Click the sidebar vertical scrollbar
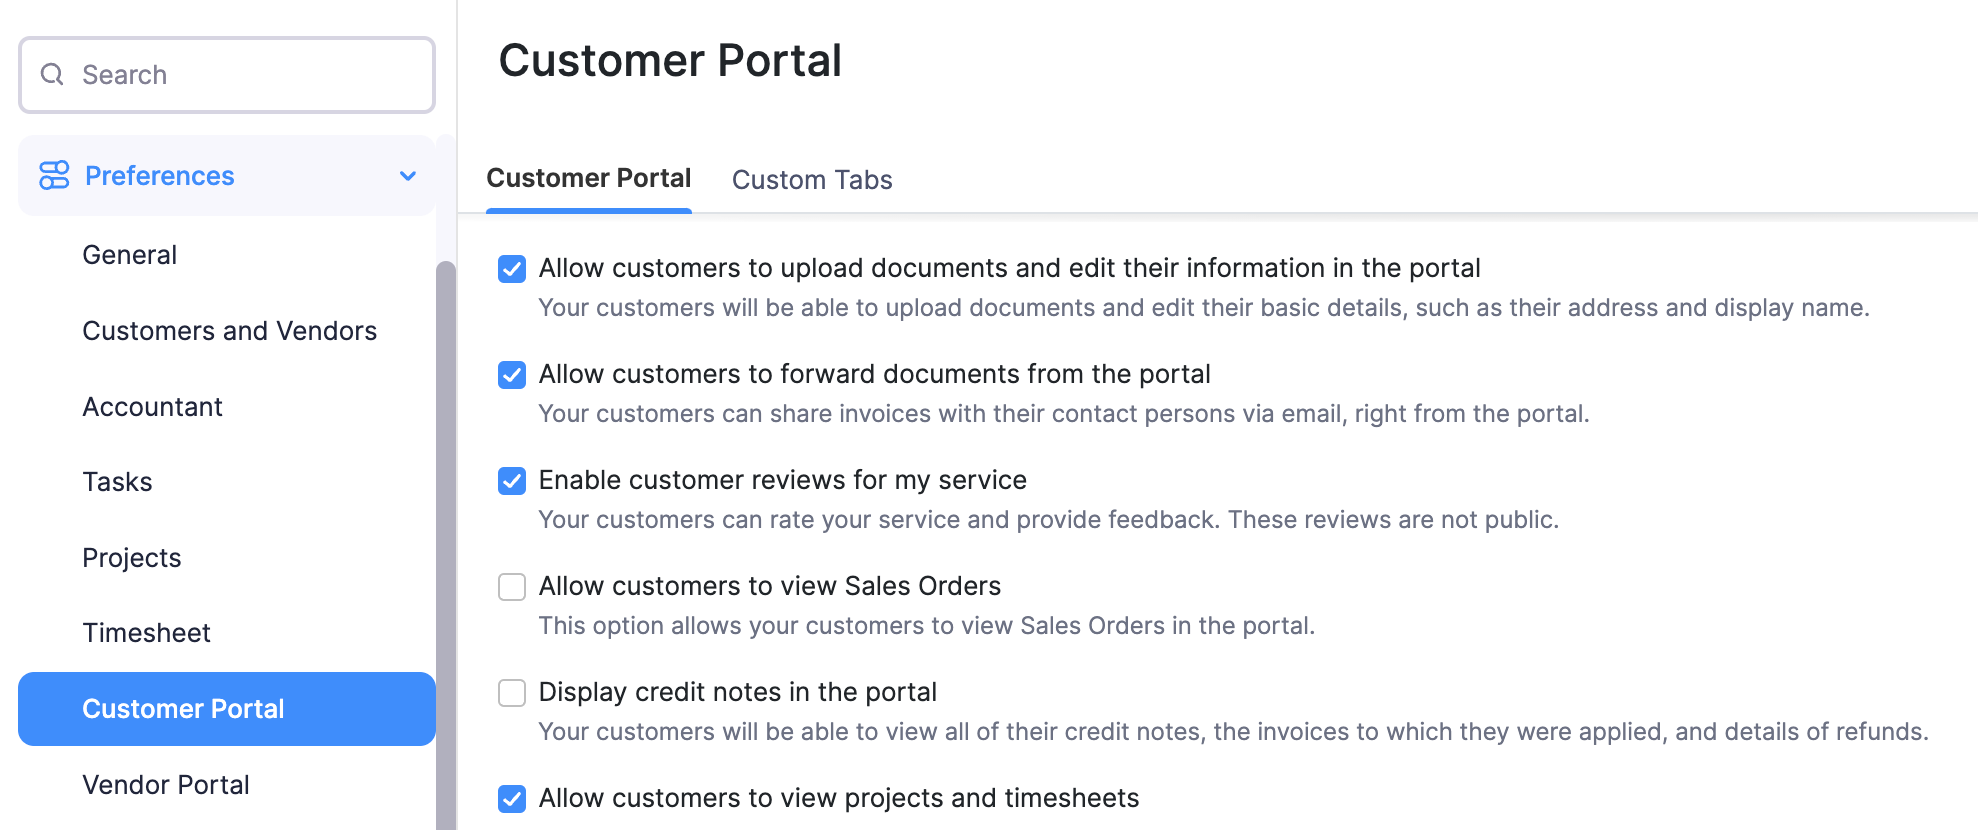 446,540
